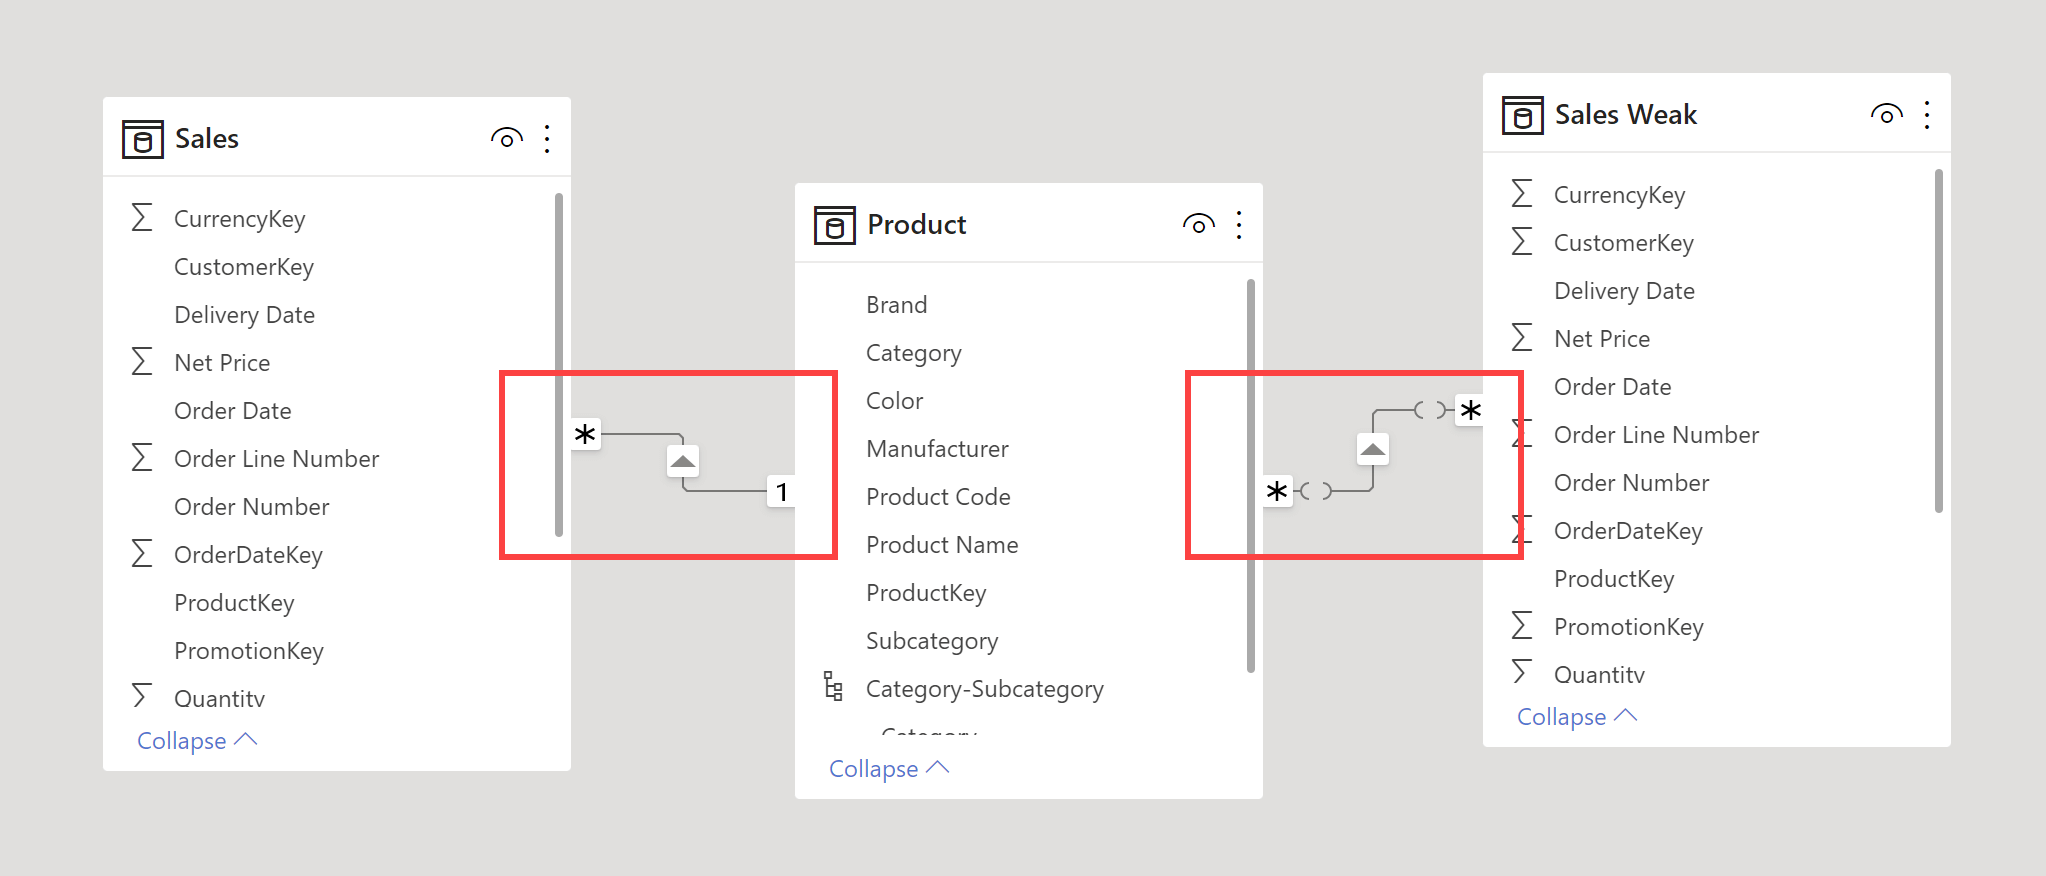Click the Category-Subcategory hierarchy icon
The width and height of the screenshot is (2046, 876).
pos(833,686)
